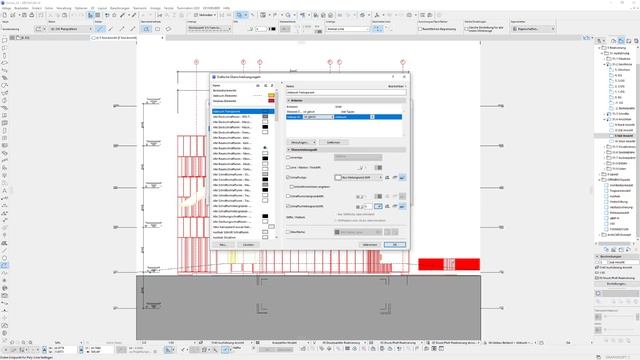Click the Neu... button in the dialog
This screenshot has width=640, height=360.
[x=223, y=244]
